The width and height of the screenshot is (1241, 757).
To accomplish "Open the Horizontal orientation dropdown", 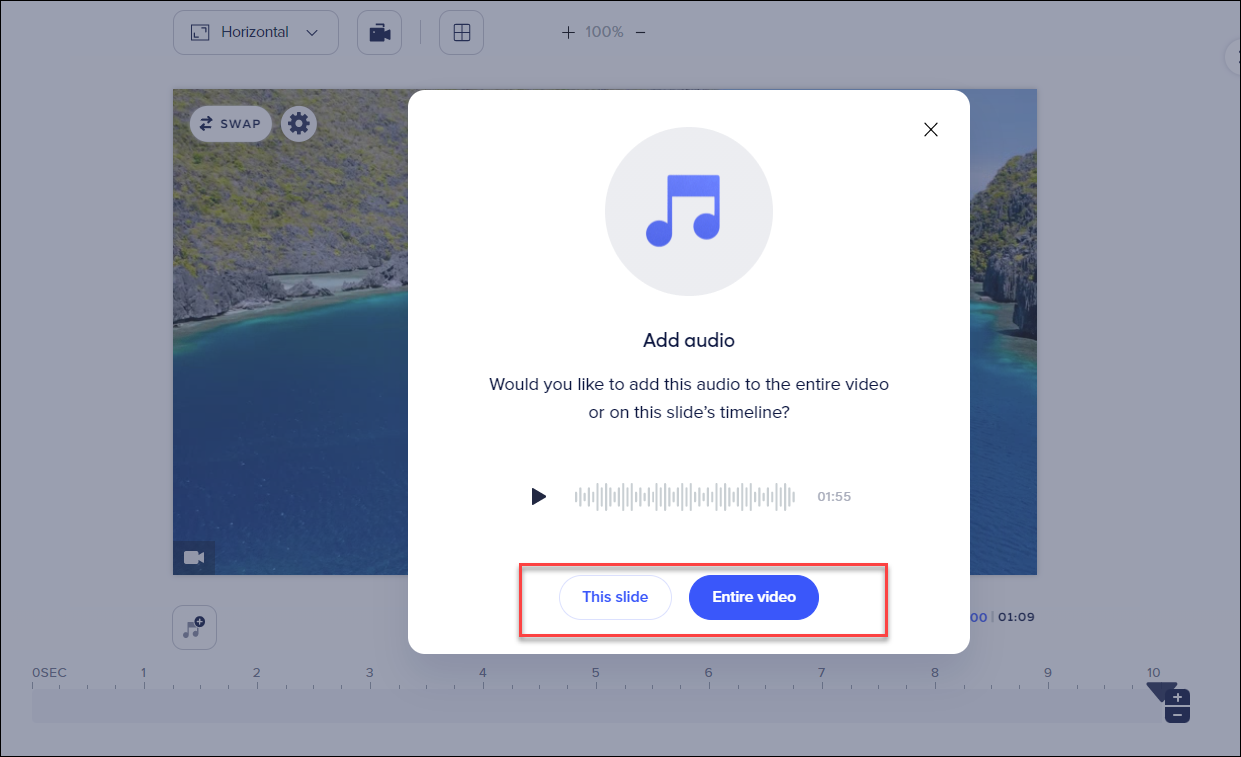I will [255, 32].
